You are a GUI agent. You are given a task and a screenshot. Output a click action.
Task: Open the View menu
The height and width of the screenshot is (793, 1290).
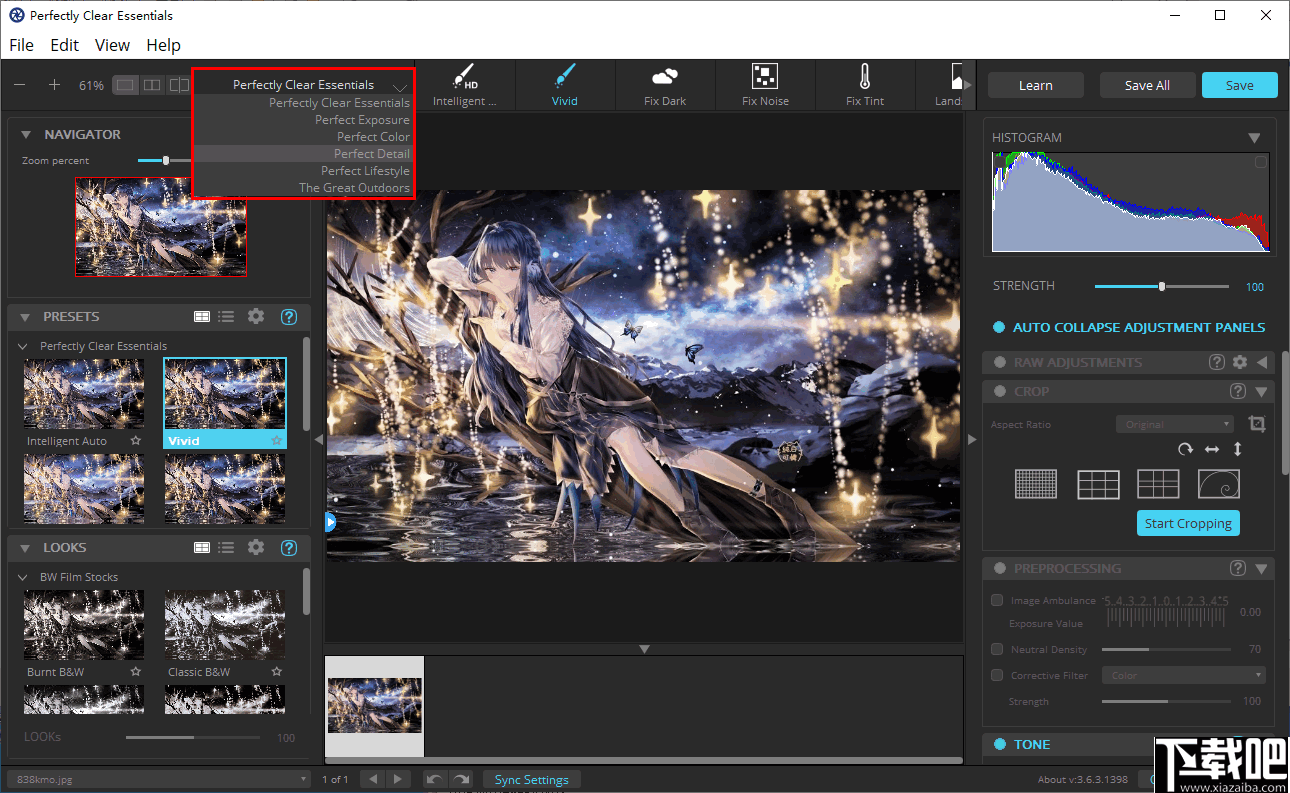[112, 45]
